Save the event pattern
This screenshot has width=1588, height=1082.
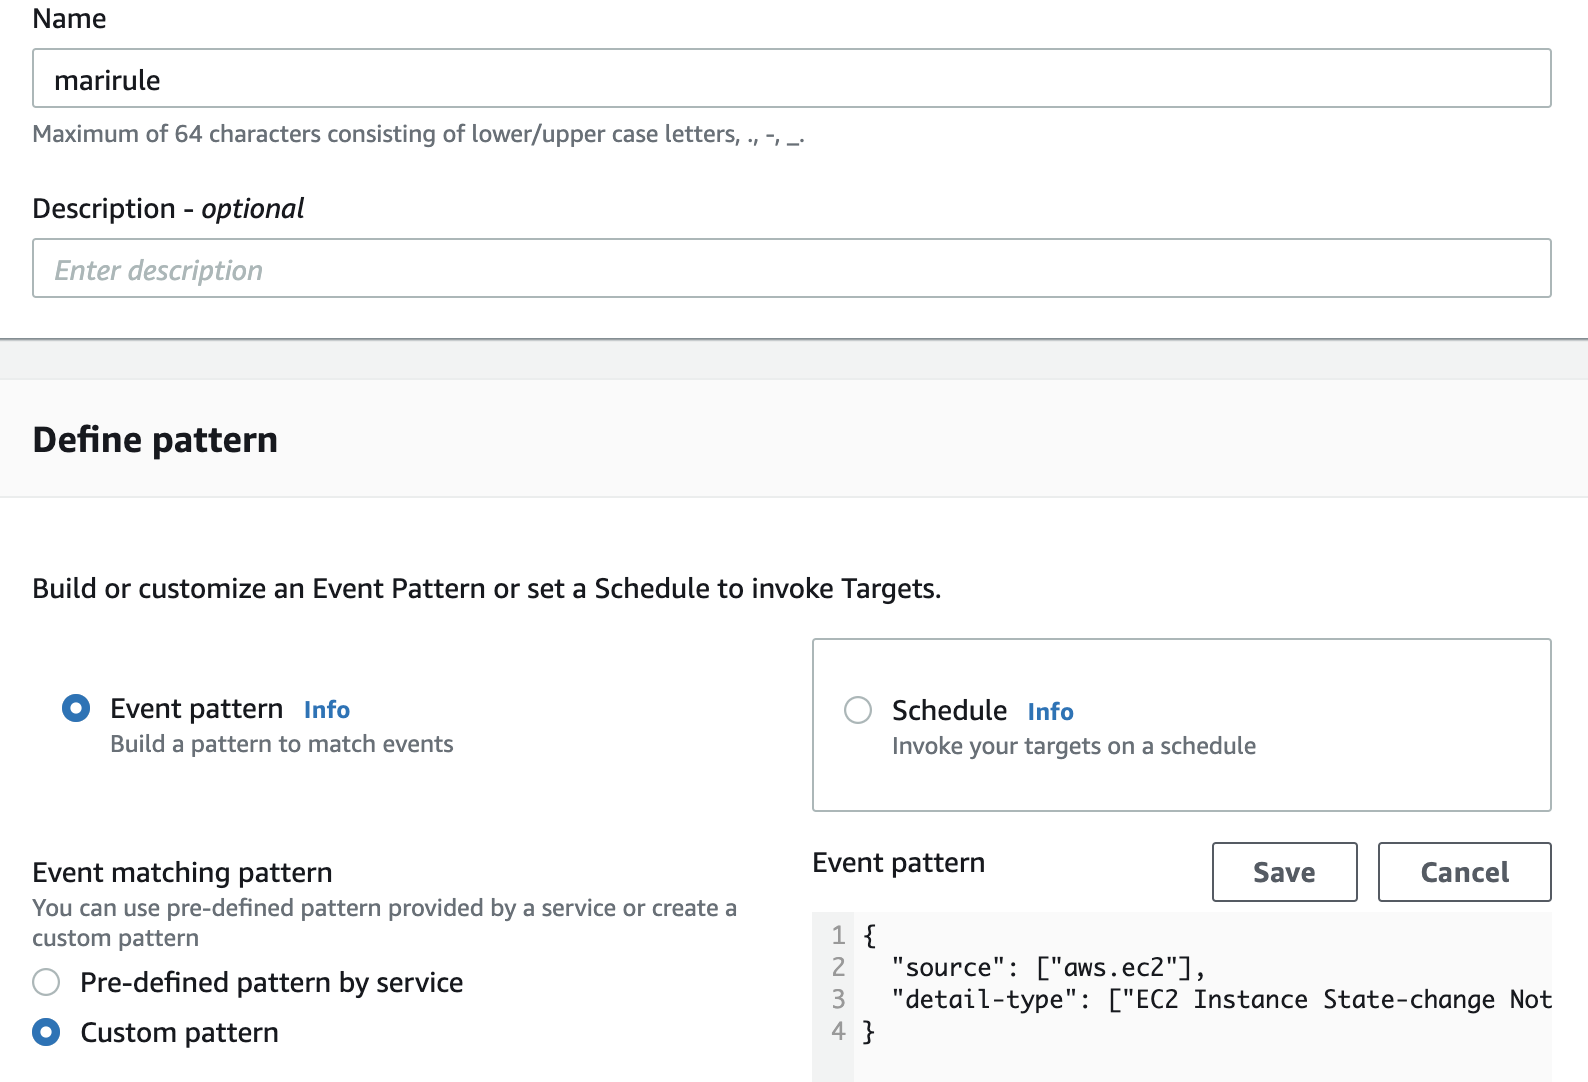pos(1284,872)
